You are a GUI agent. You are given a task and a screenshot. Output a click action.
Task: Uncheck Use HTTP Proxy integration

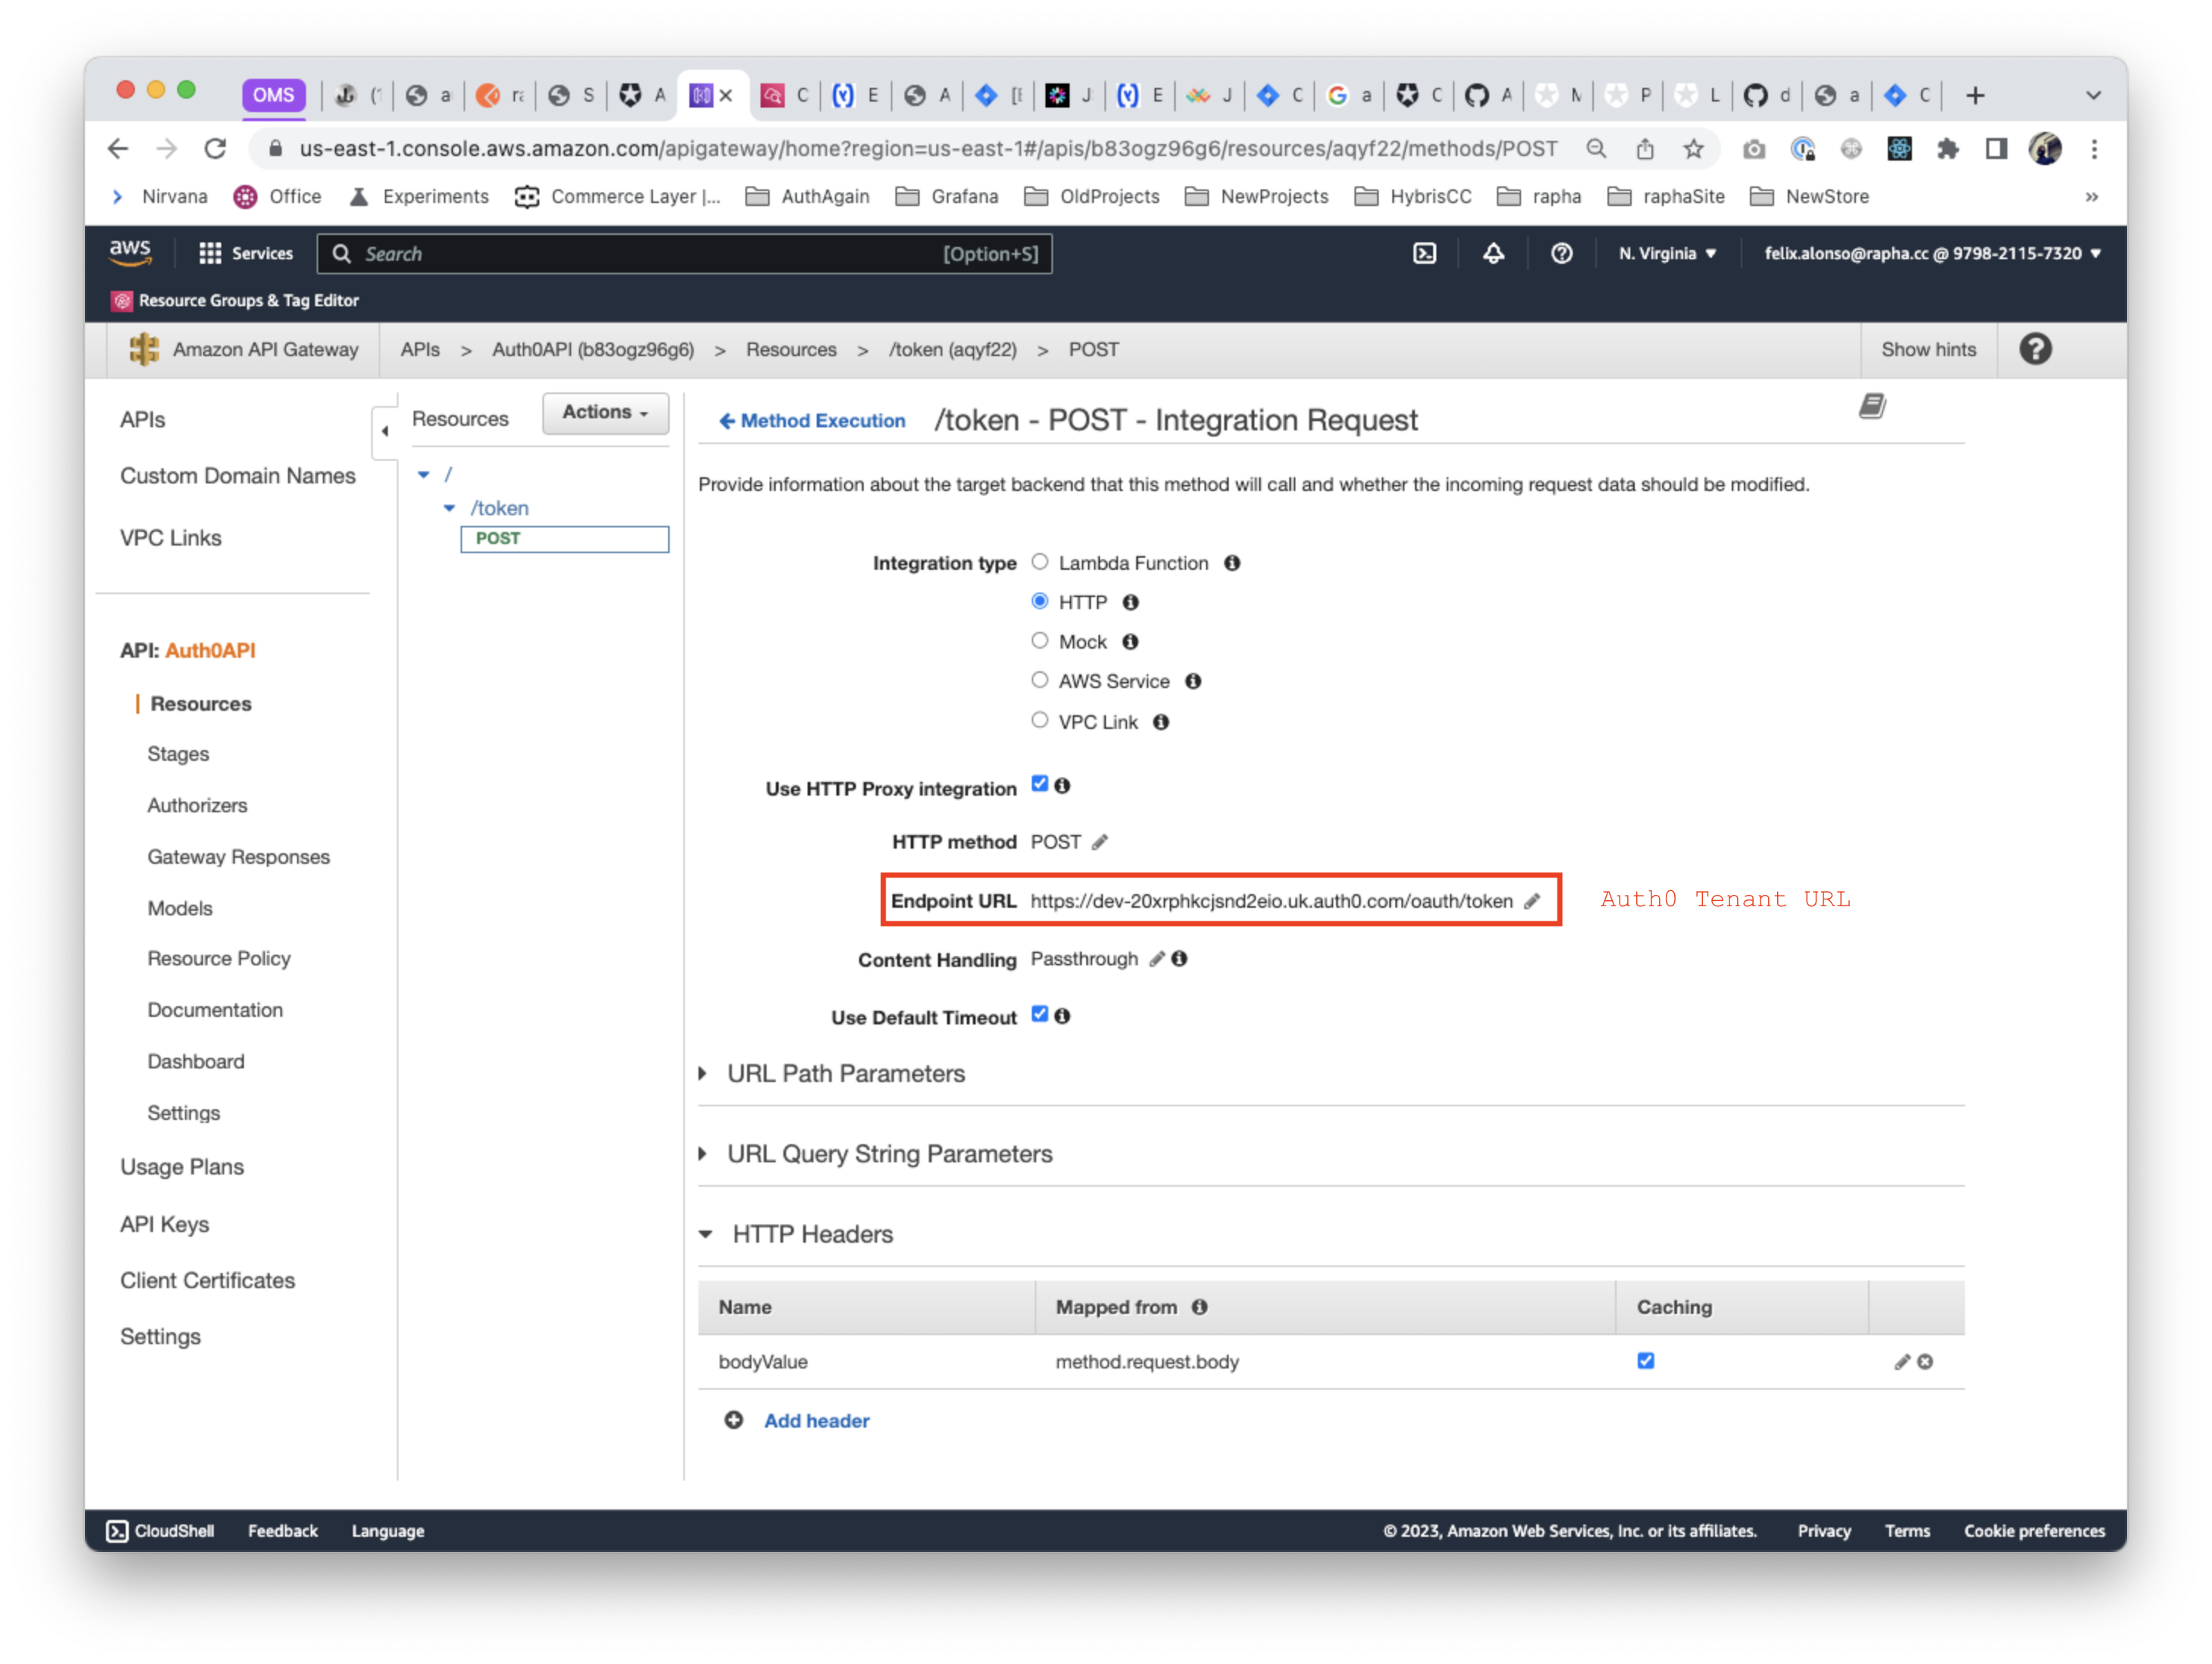(x=1040, y=784)
